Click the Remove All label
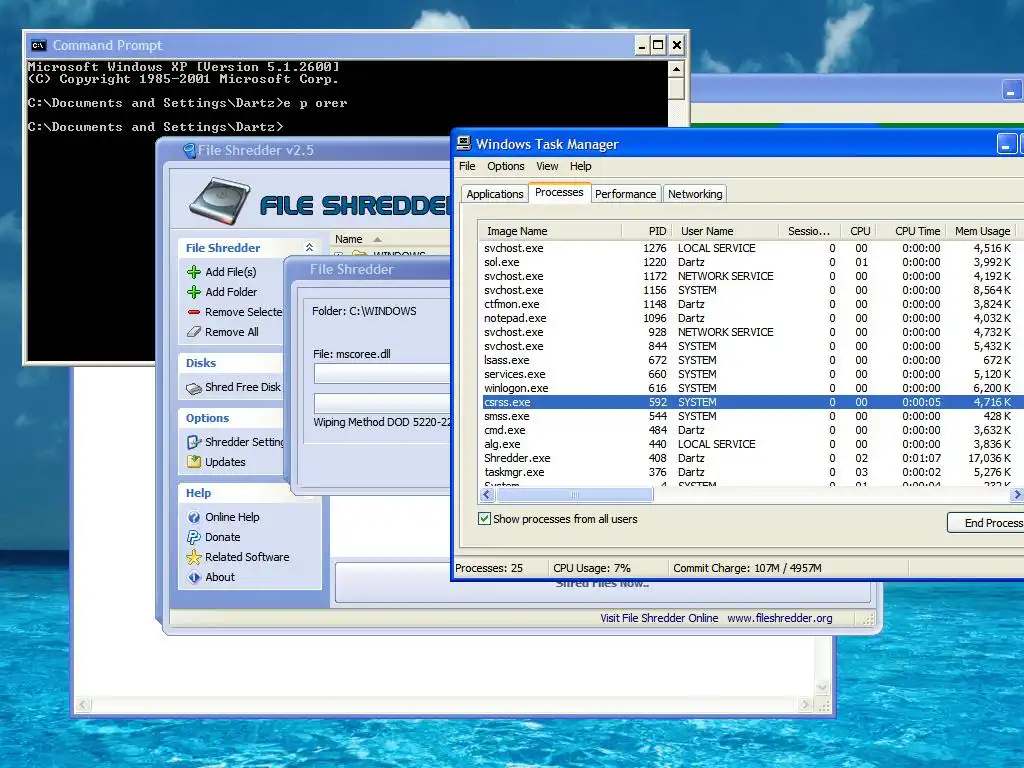1024x768 pixels. coord(232,332)
